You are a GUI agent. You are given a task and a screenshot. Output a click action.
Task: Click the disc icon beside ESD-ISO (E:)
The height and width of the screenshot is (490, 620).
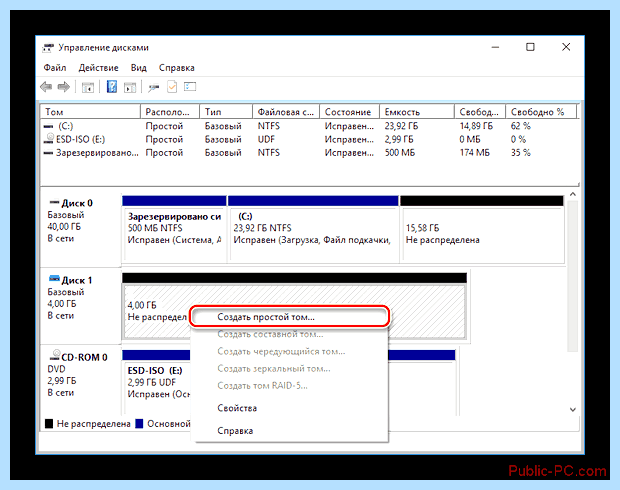point(49,138)
